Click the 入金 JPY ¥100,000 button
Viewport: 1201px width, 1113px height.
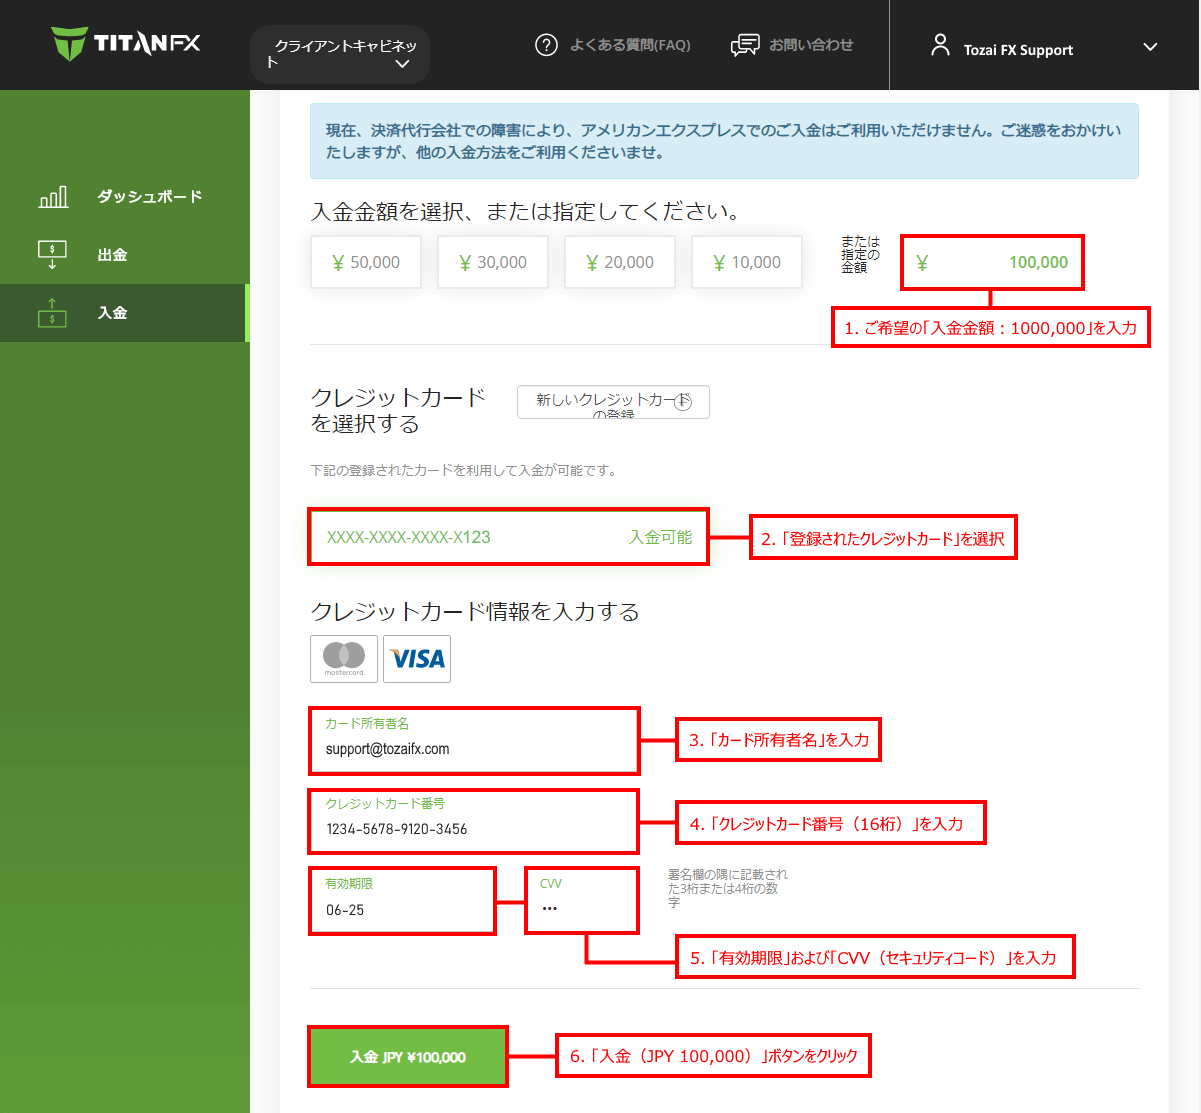tap(407, 1055)
